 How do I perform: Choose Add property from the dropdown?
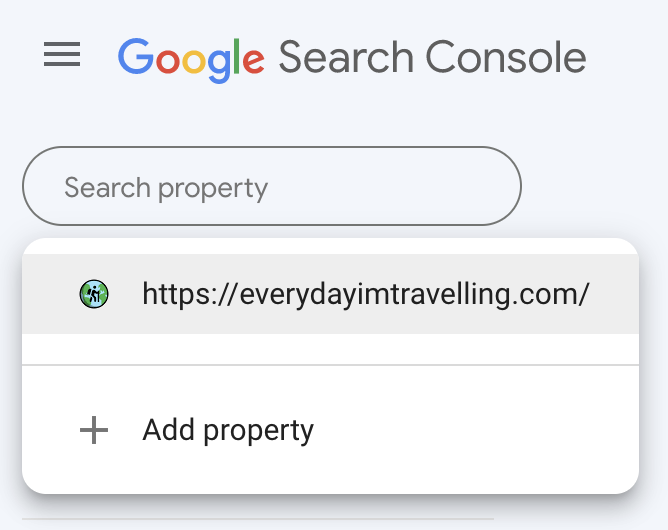pyautogui.click(x=228, y=430)
